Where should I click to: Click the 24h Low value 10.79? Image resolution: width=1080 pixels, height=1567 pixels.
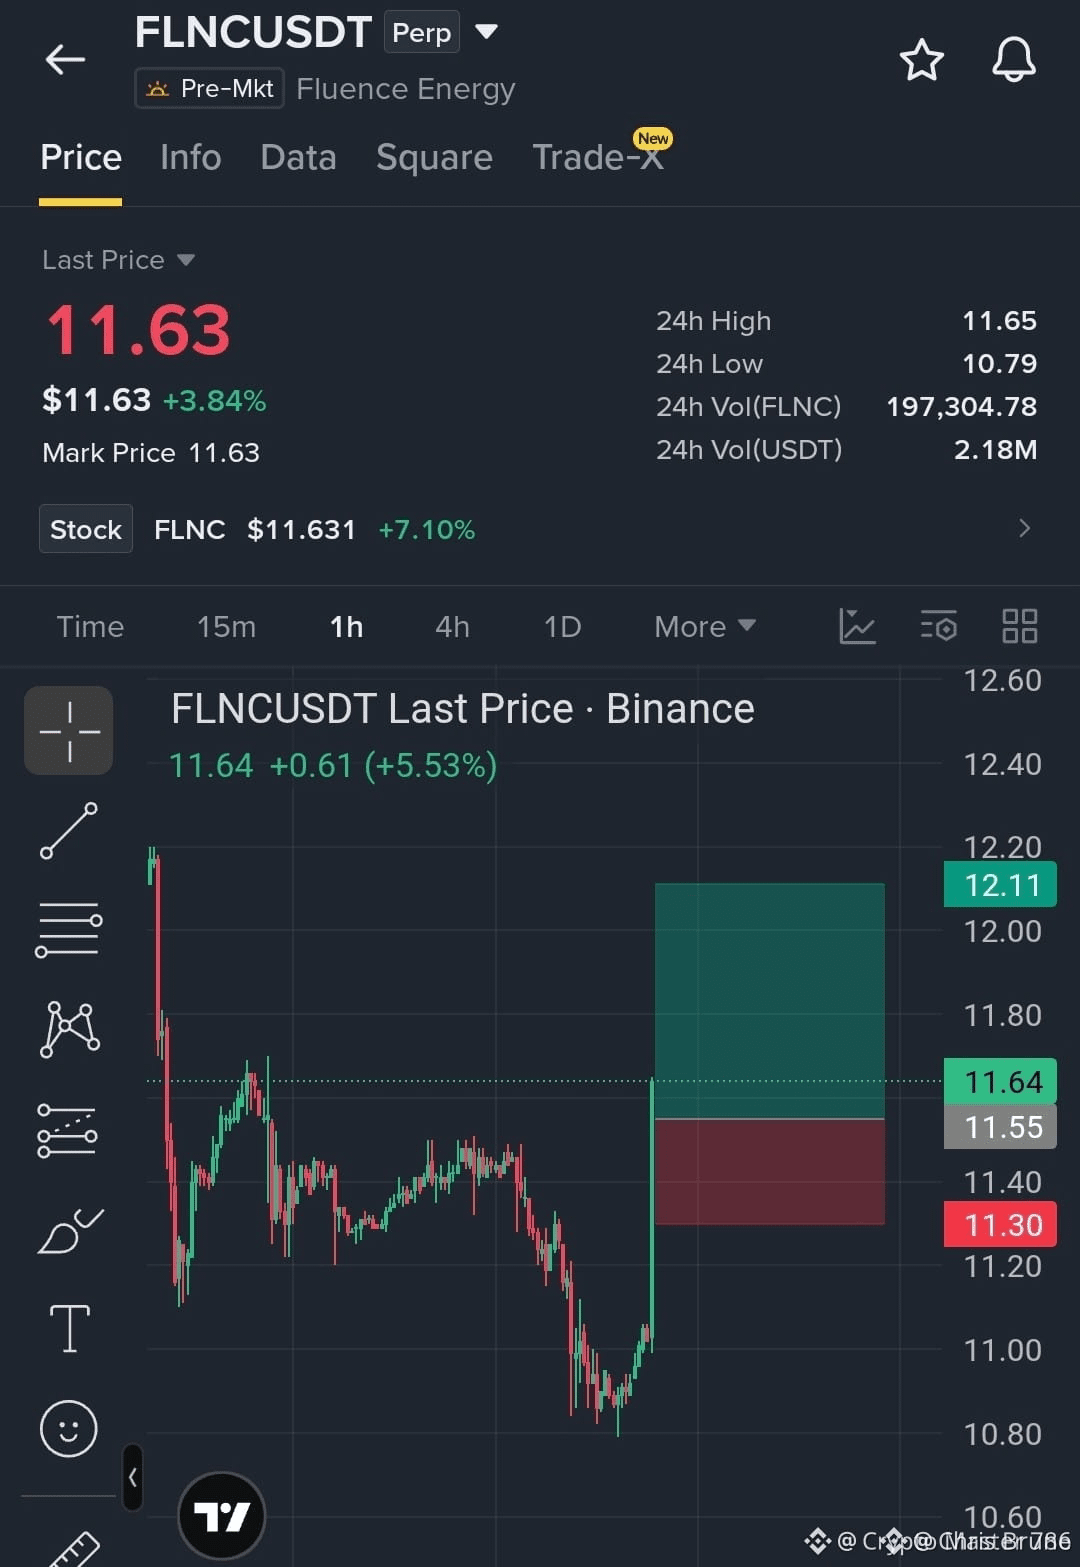pyautogui.click(x=999, y=364)
